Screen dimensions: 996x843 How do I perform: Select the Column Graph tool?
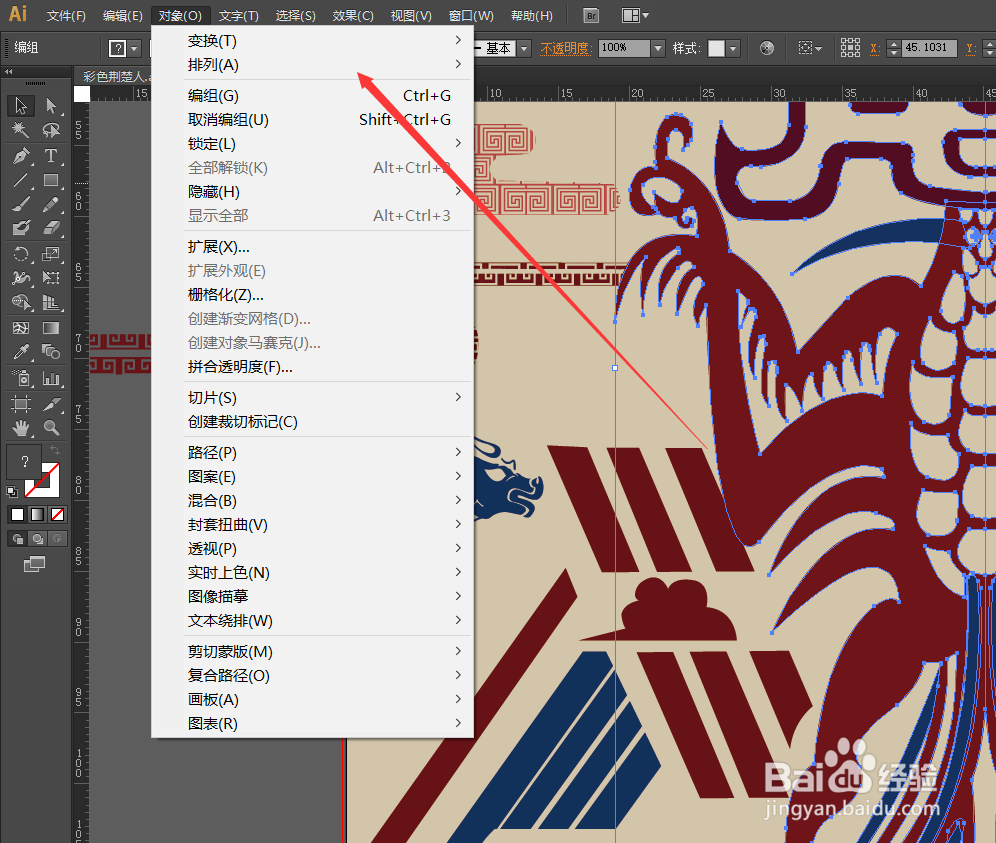[51, 379]
